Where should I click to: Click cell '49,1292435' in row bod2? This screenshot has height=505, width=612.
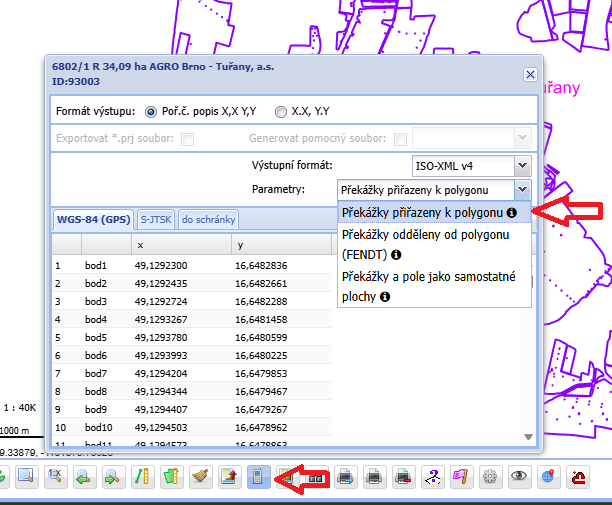tap(161, 284)
